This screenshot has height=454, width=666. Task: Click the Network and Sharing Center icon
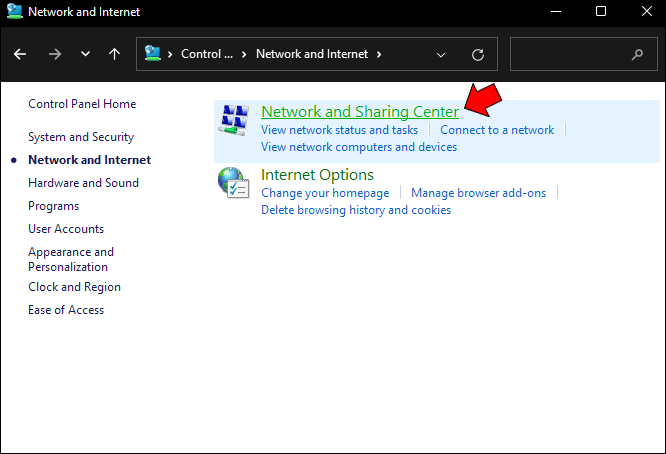233,121
